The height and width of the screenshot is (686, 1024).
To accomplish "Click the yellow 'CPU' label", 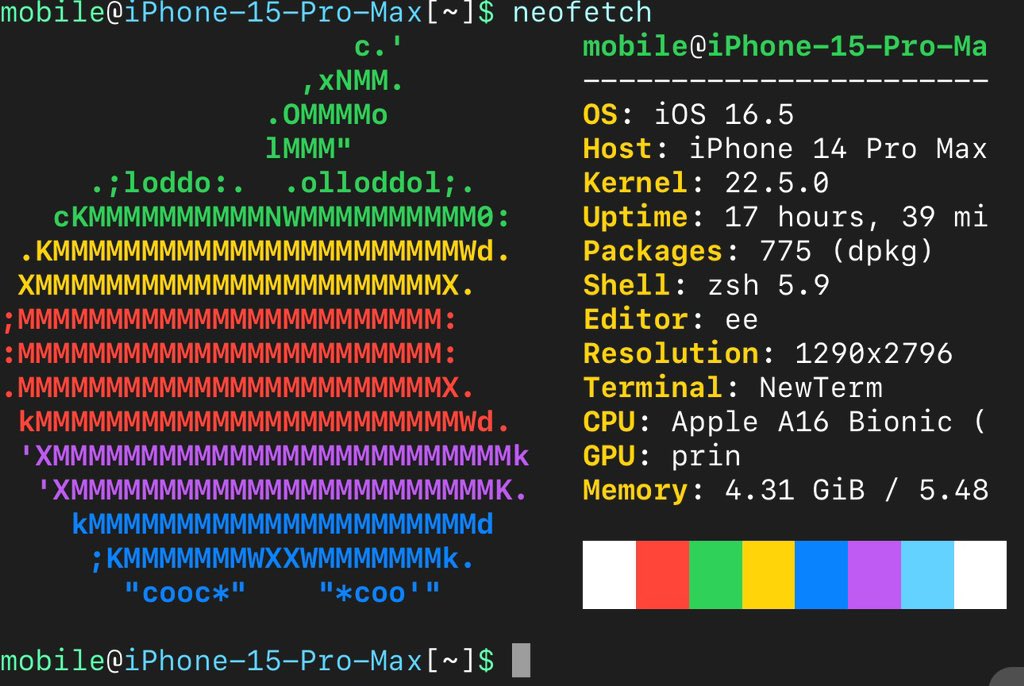I will point(609,421).
